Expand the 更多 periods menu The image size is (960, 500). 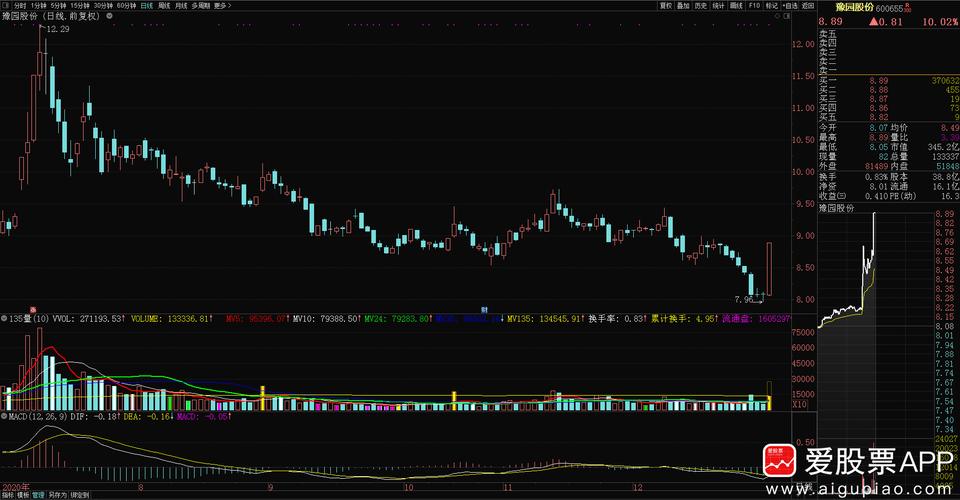222,6
